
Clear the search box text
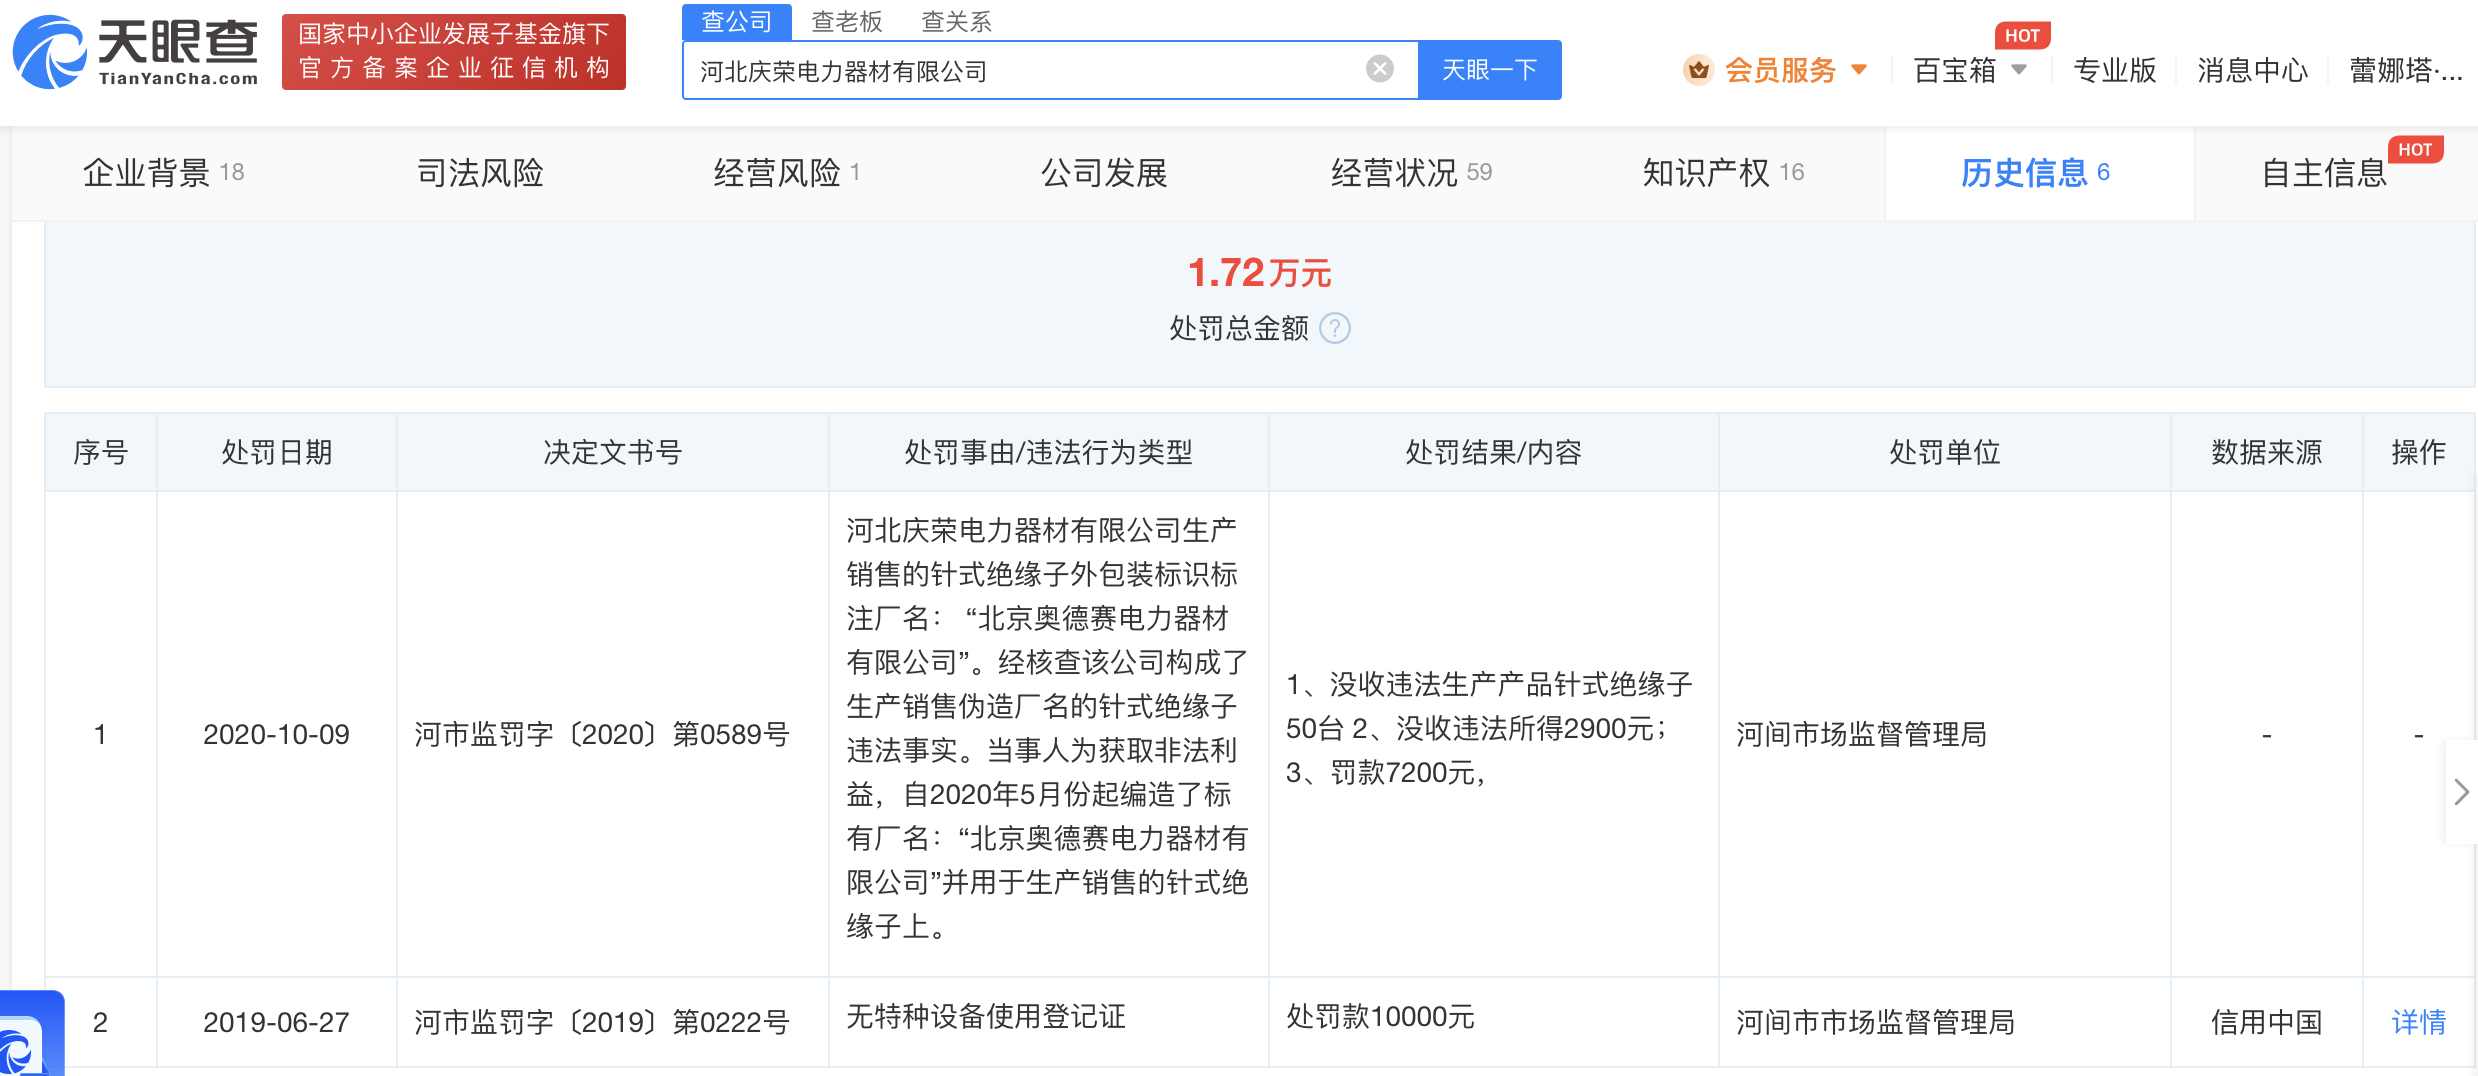tap(1379, 69)
